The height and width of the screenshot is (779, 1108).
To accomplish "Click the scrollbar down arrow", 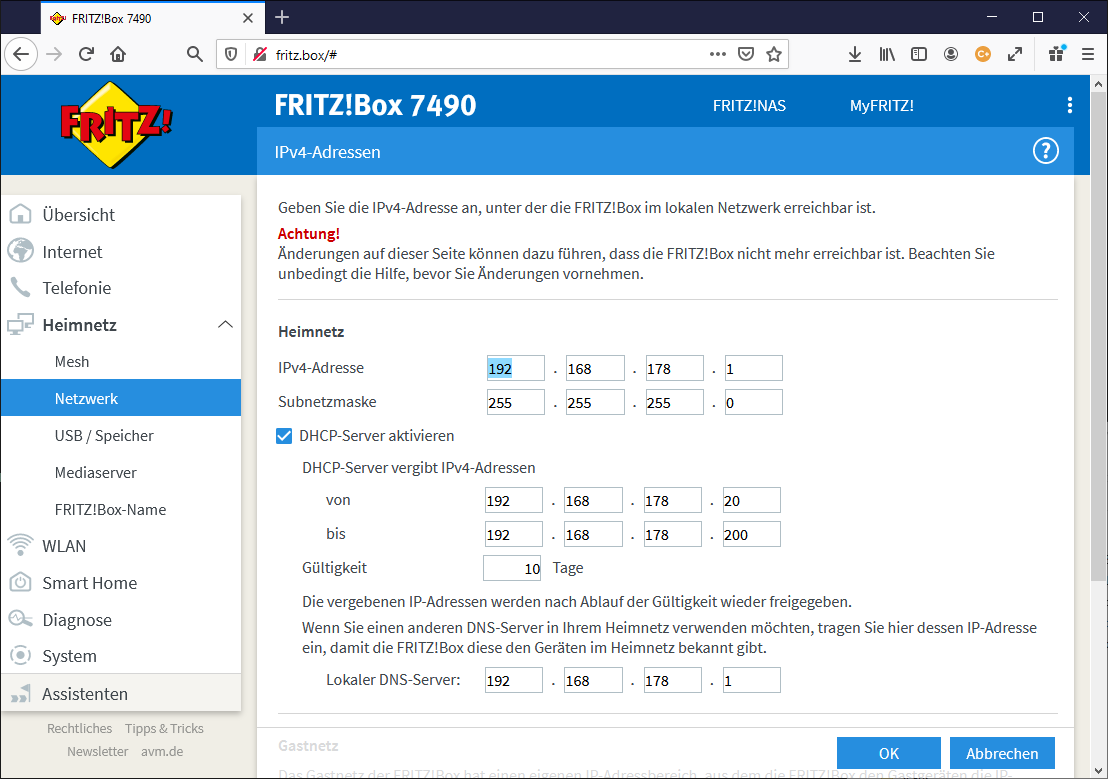I will click(x=1098, y=770).
